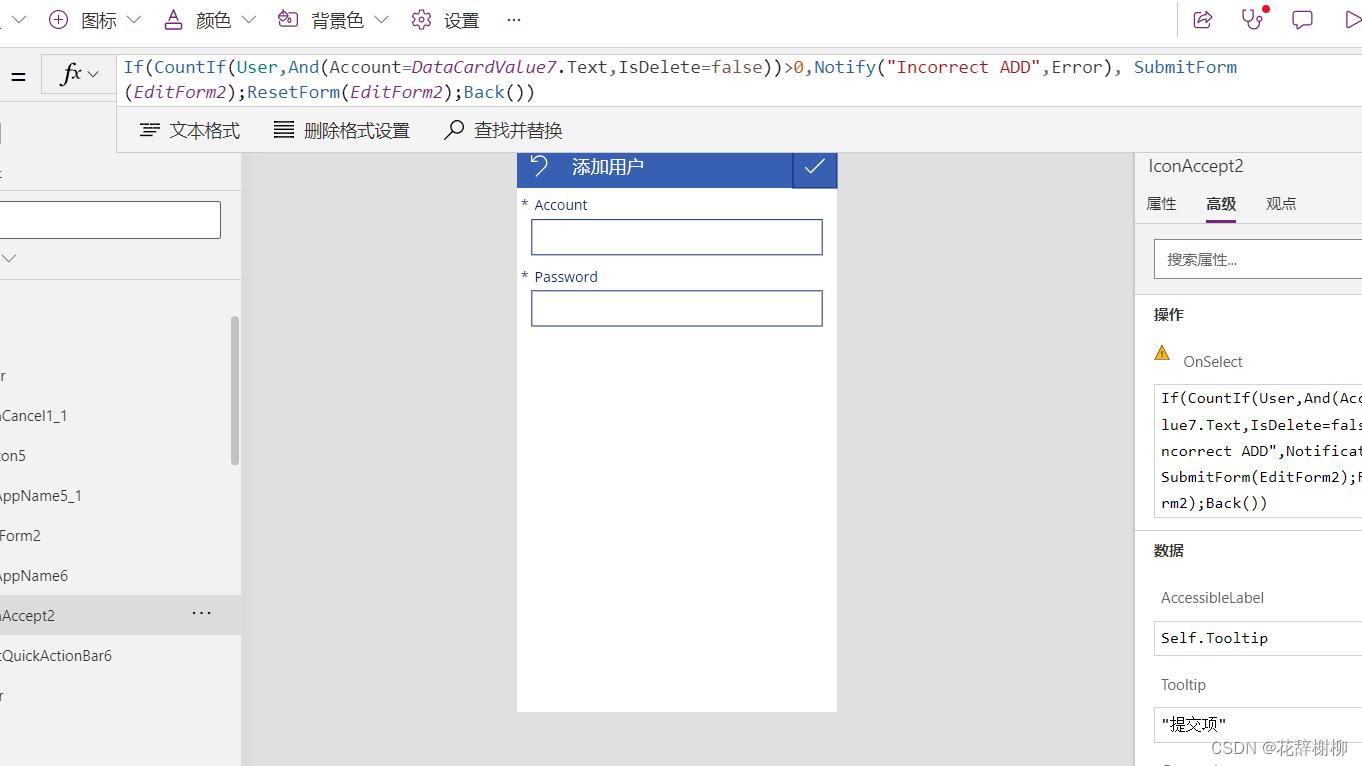This screenshot has height=766, width=1362.
Task: Click the share icon at top right
Action: (x=1203, y=20)
